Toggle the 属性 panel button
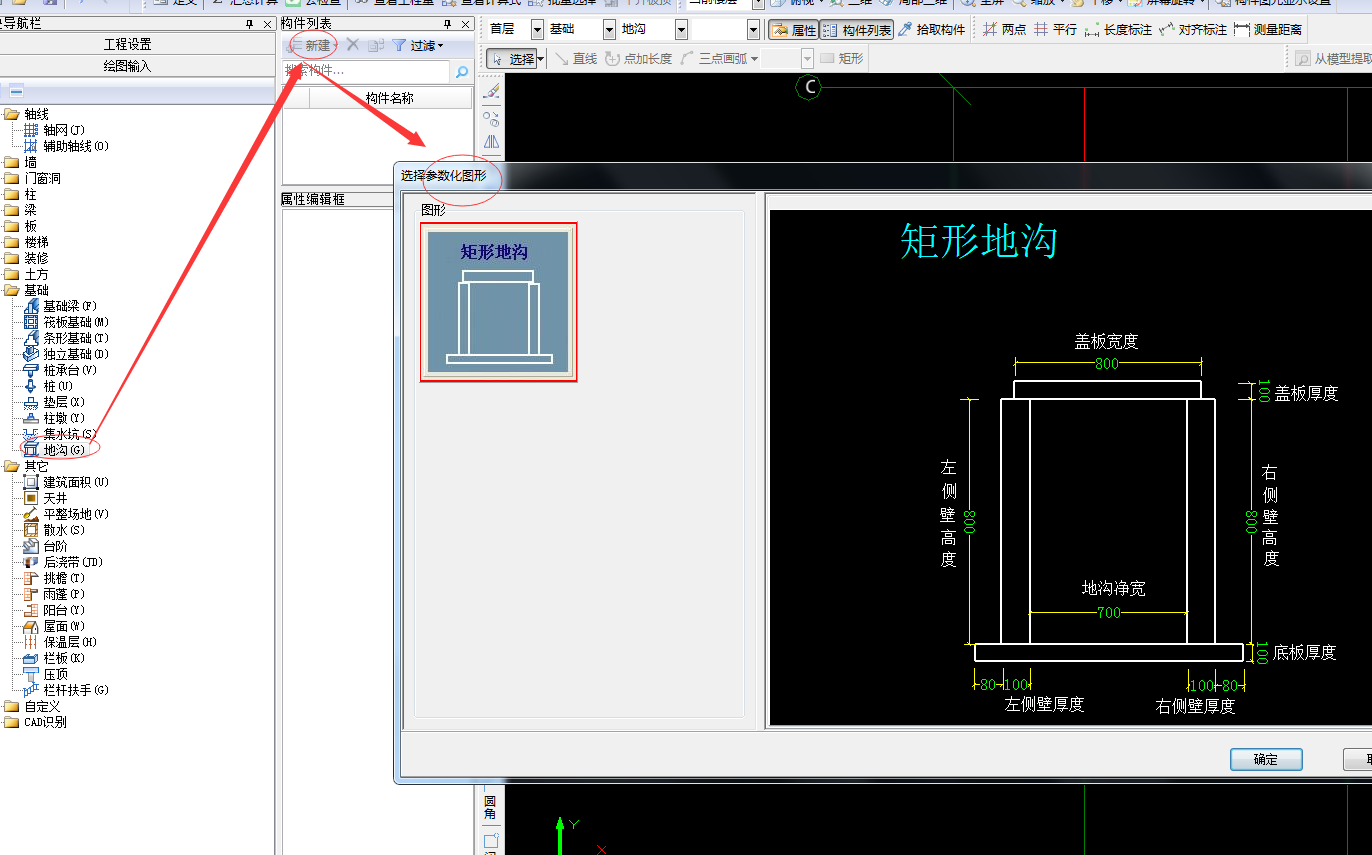The height and width of the screenshot is (855, 1372). tap(794, 30)
